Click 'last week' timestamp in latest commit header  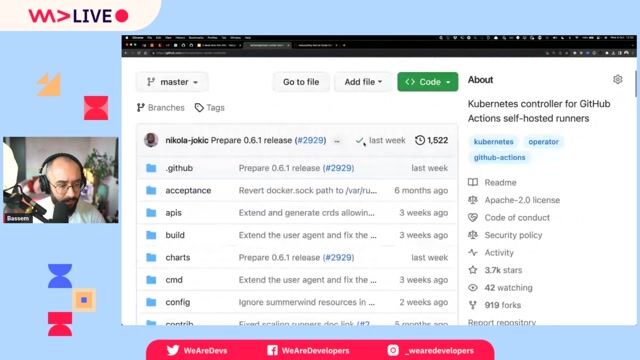[387, 140]
